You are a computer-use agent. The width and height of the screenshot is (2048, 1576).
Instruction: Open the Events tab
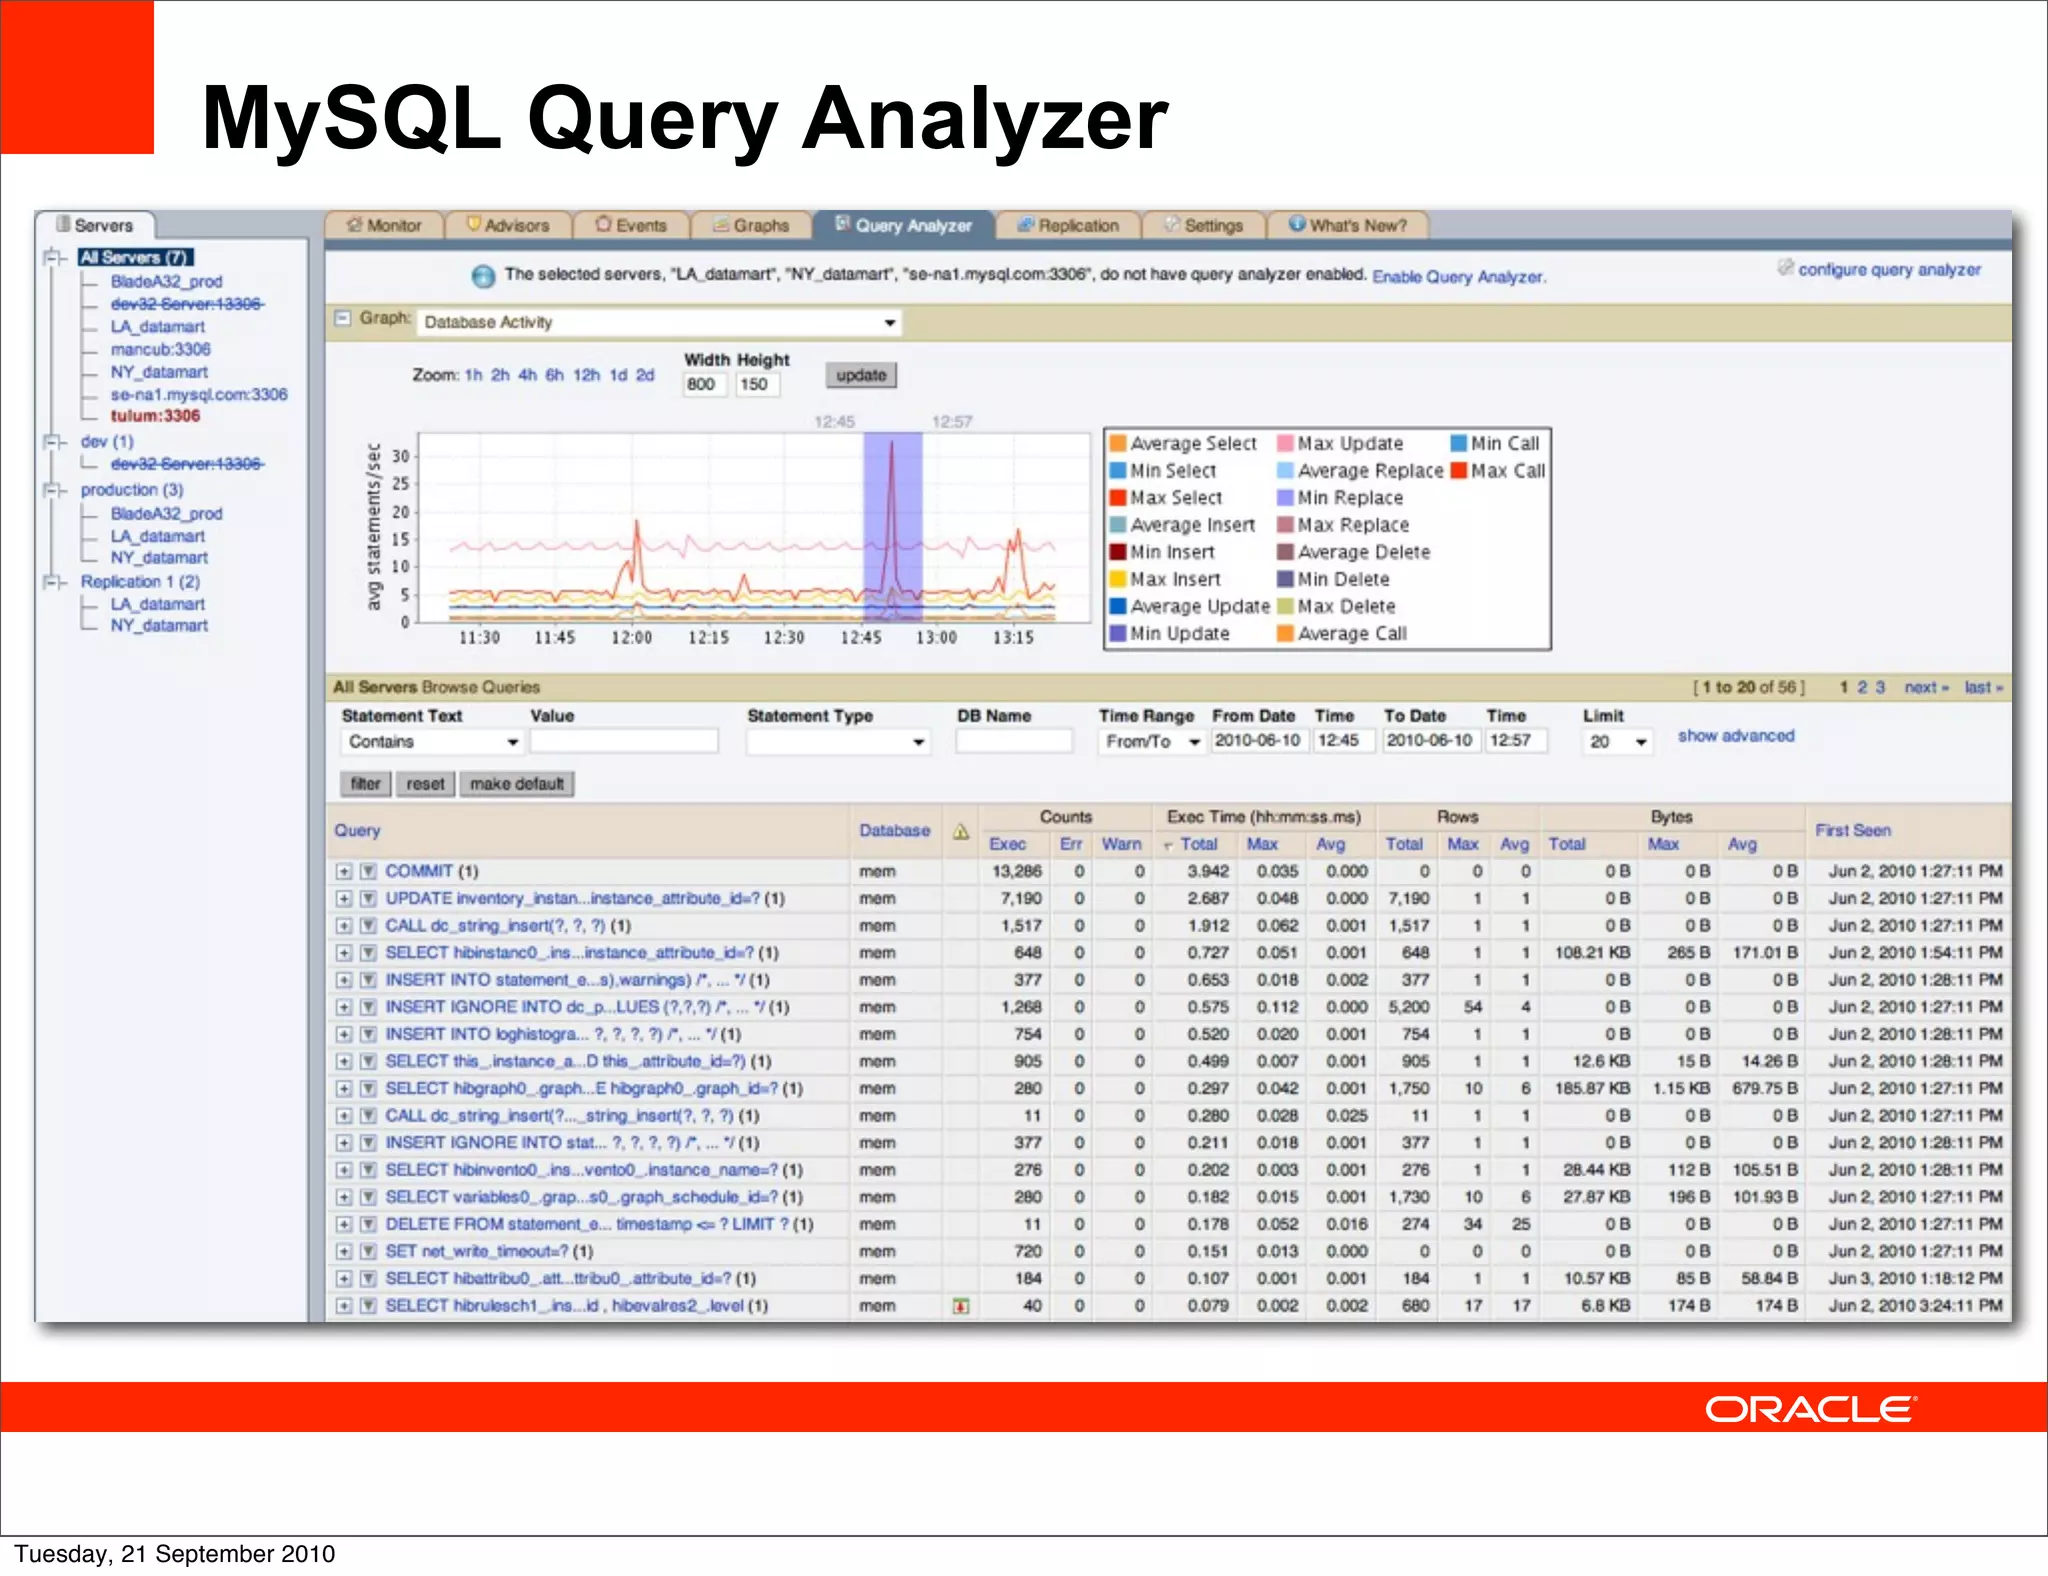(631, 225)
